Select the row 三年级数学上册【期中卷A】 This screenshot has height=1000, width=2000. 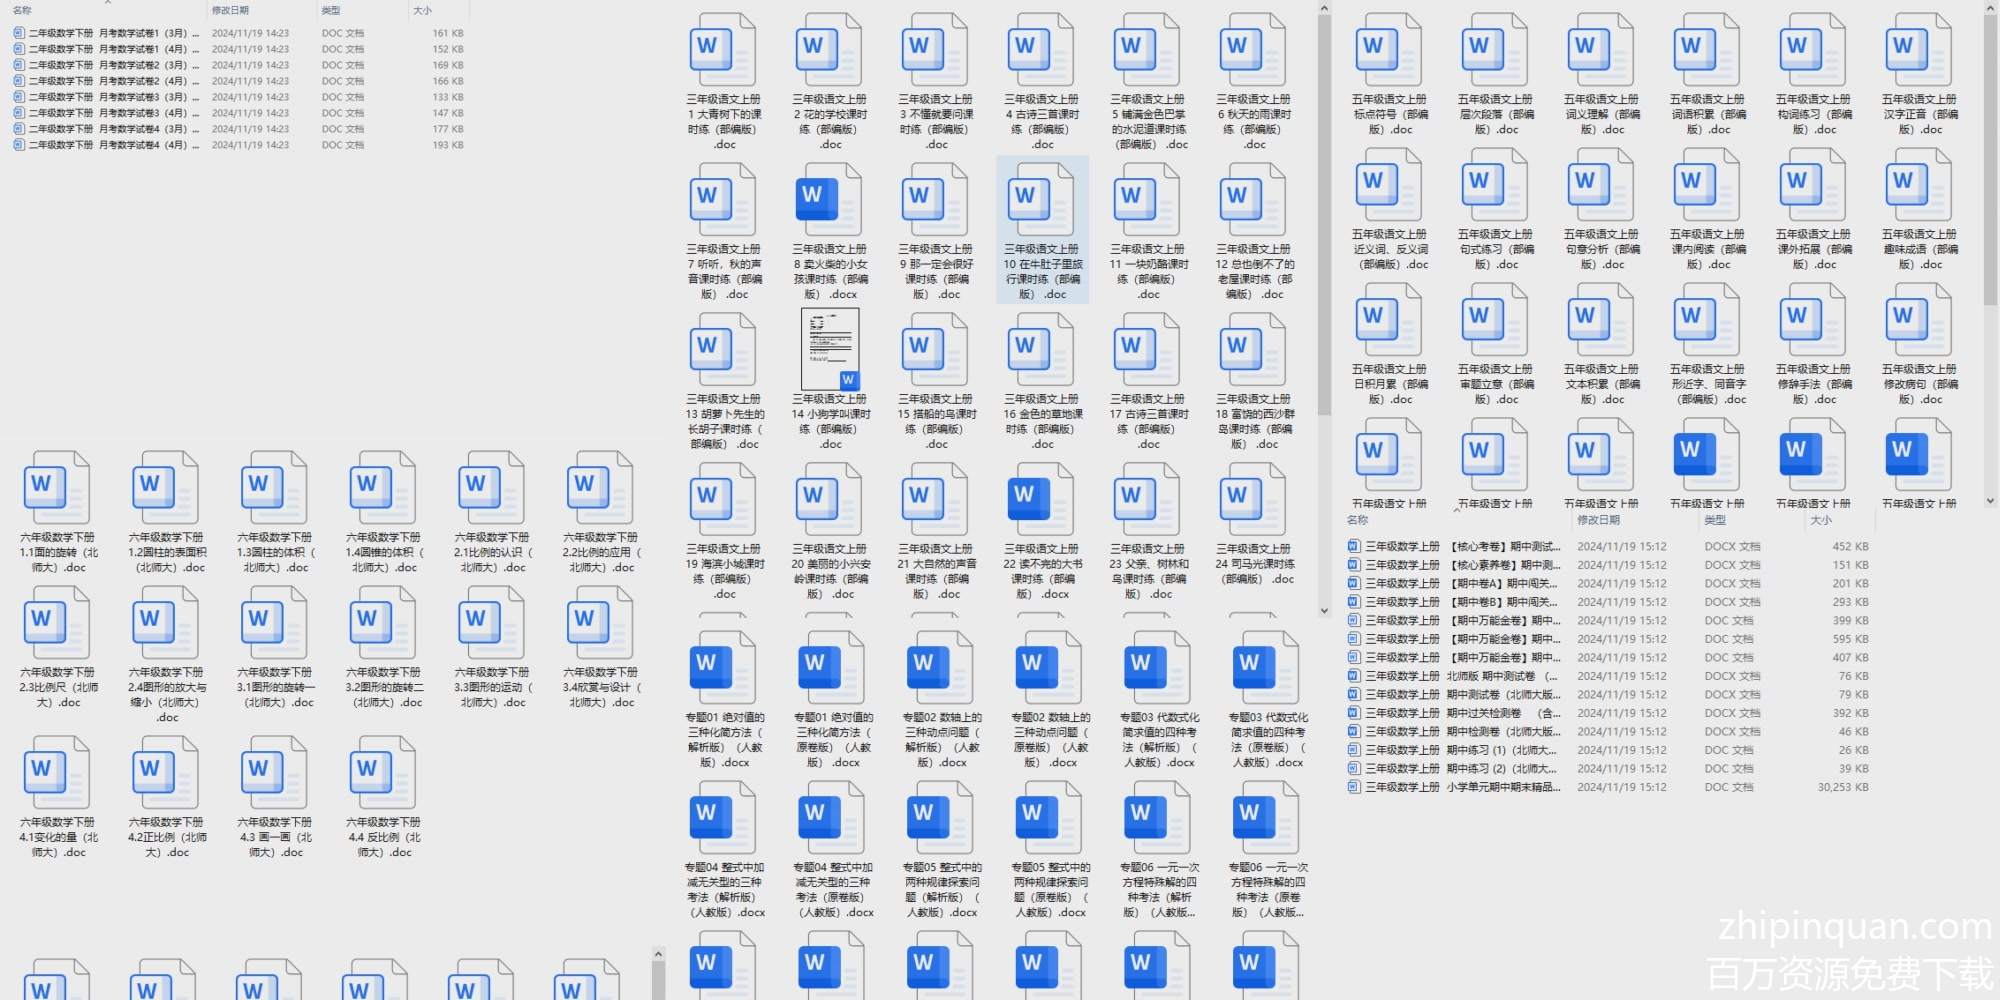tap(1608, 584)
